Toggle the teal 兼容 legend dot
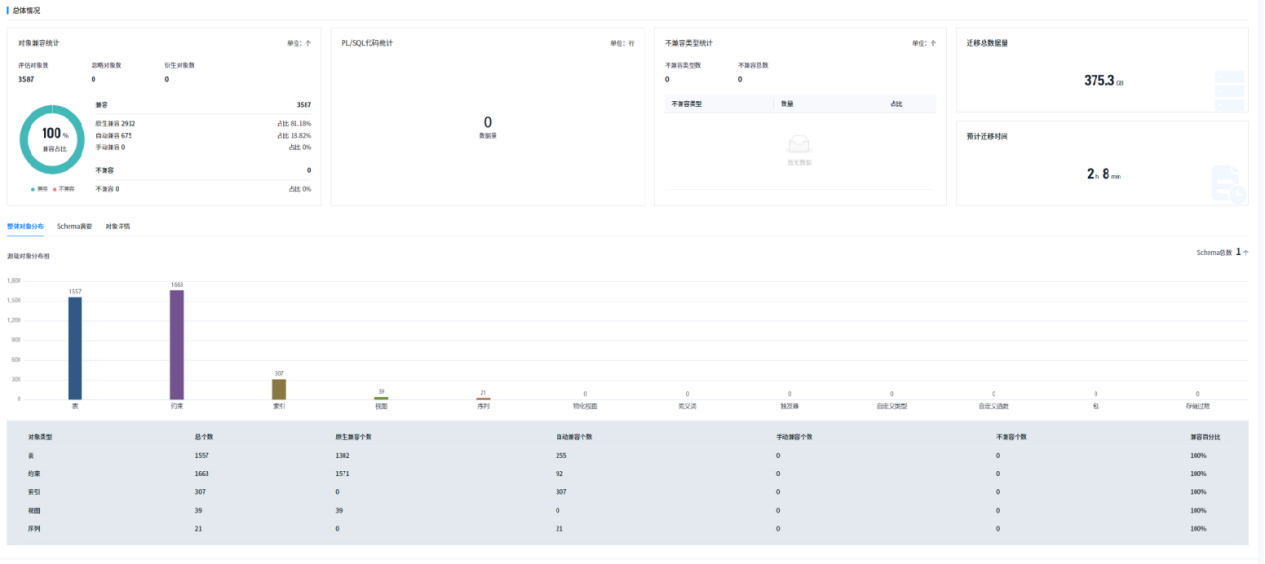This screenshot has height=564, width=1265. click(35, 188)
